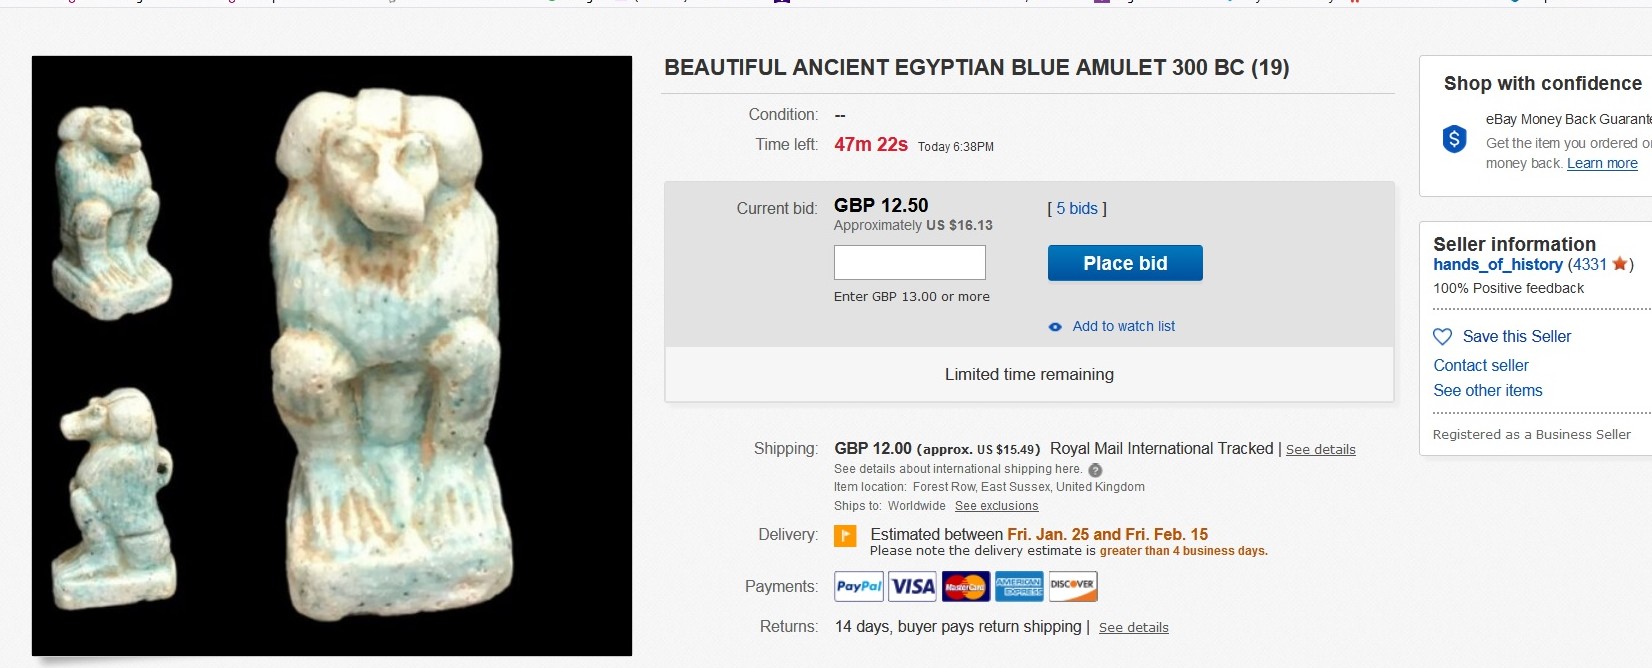Click the orange delivery estimate flag icon
The height and width of the screenshot is (668, 1652).
click(845, 536)
